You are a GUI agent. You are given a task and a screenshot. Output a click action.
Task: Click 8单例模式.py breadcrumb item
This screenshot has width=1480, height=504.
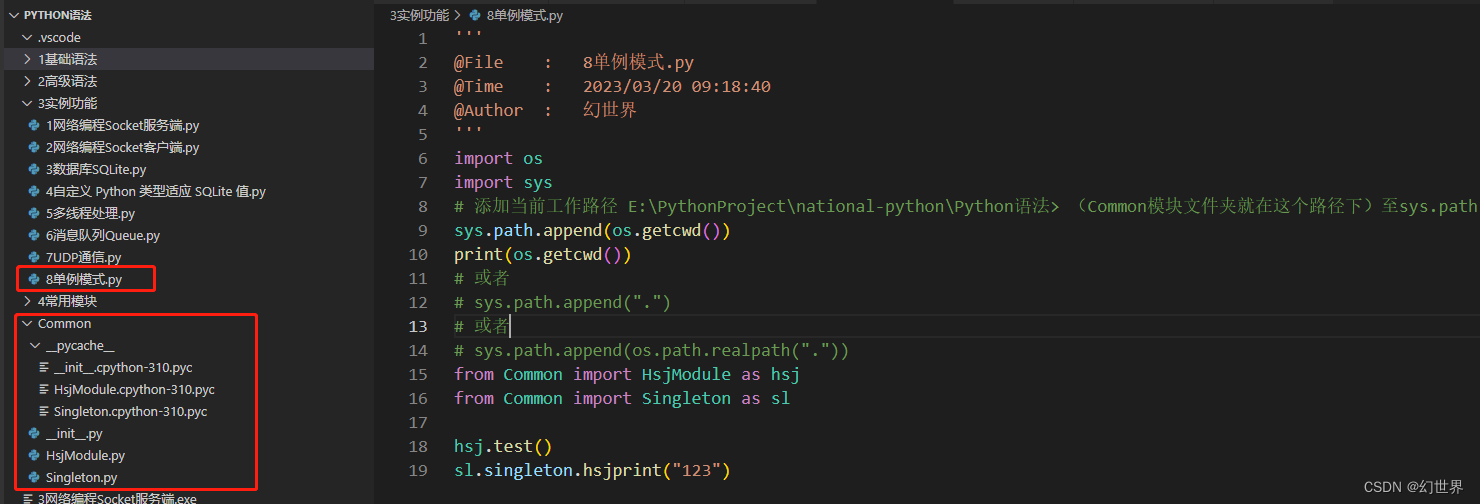[524, 15]
